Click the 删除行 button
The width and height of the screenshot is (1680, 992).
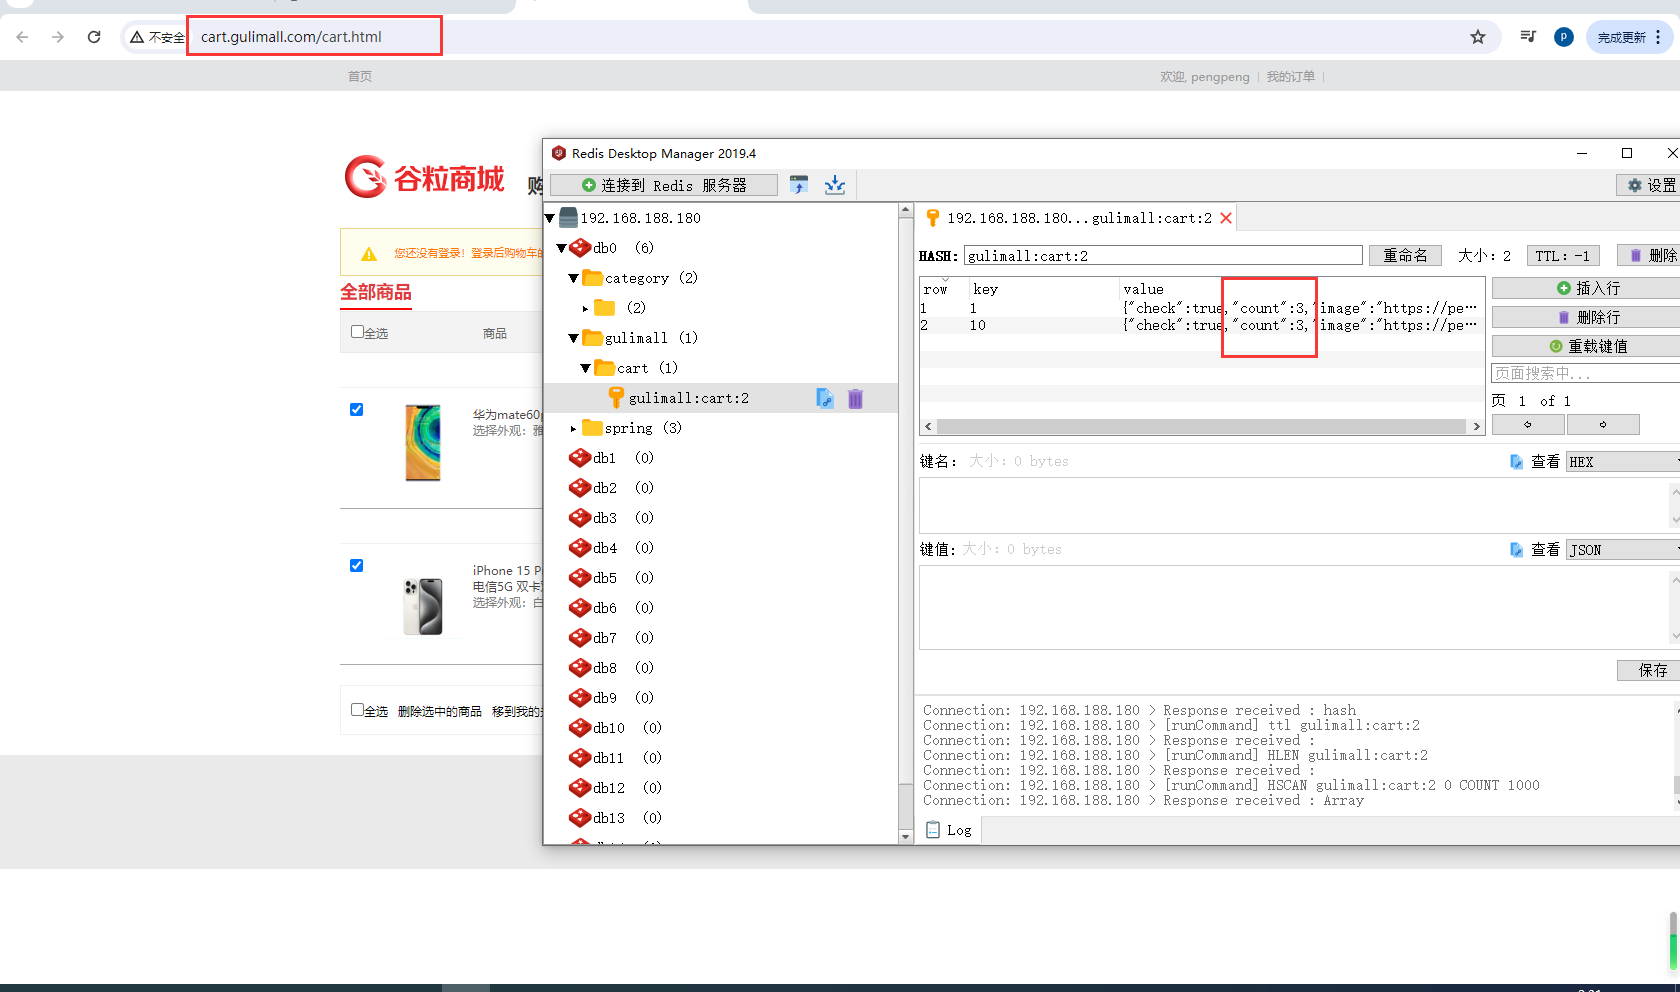[1587, 317]
